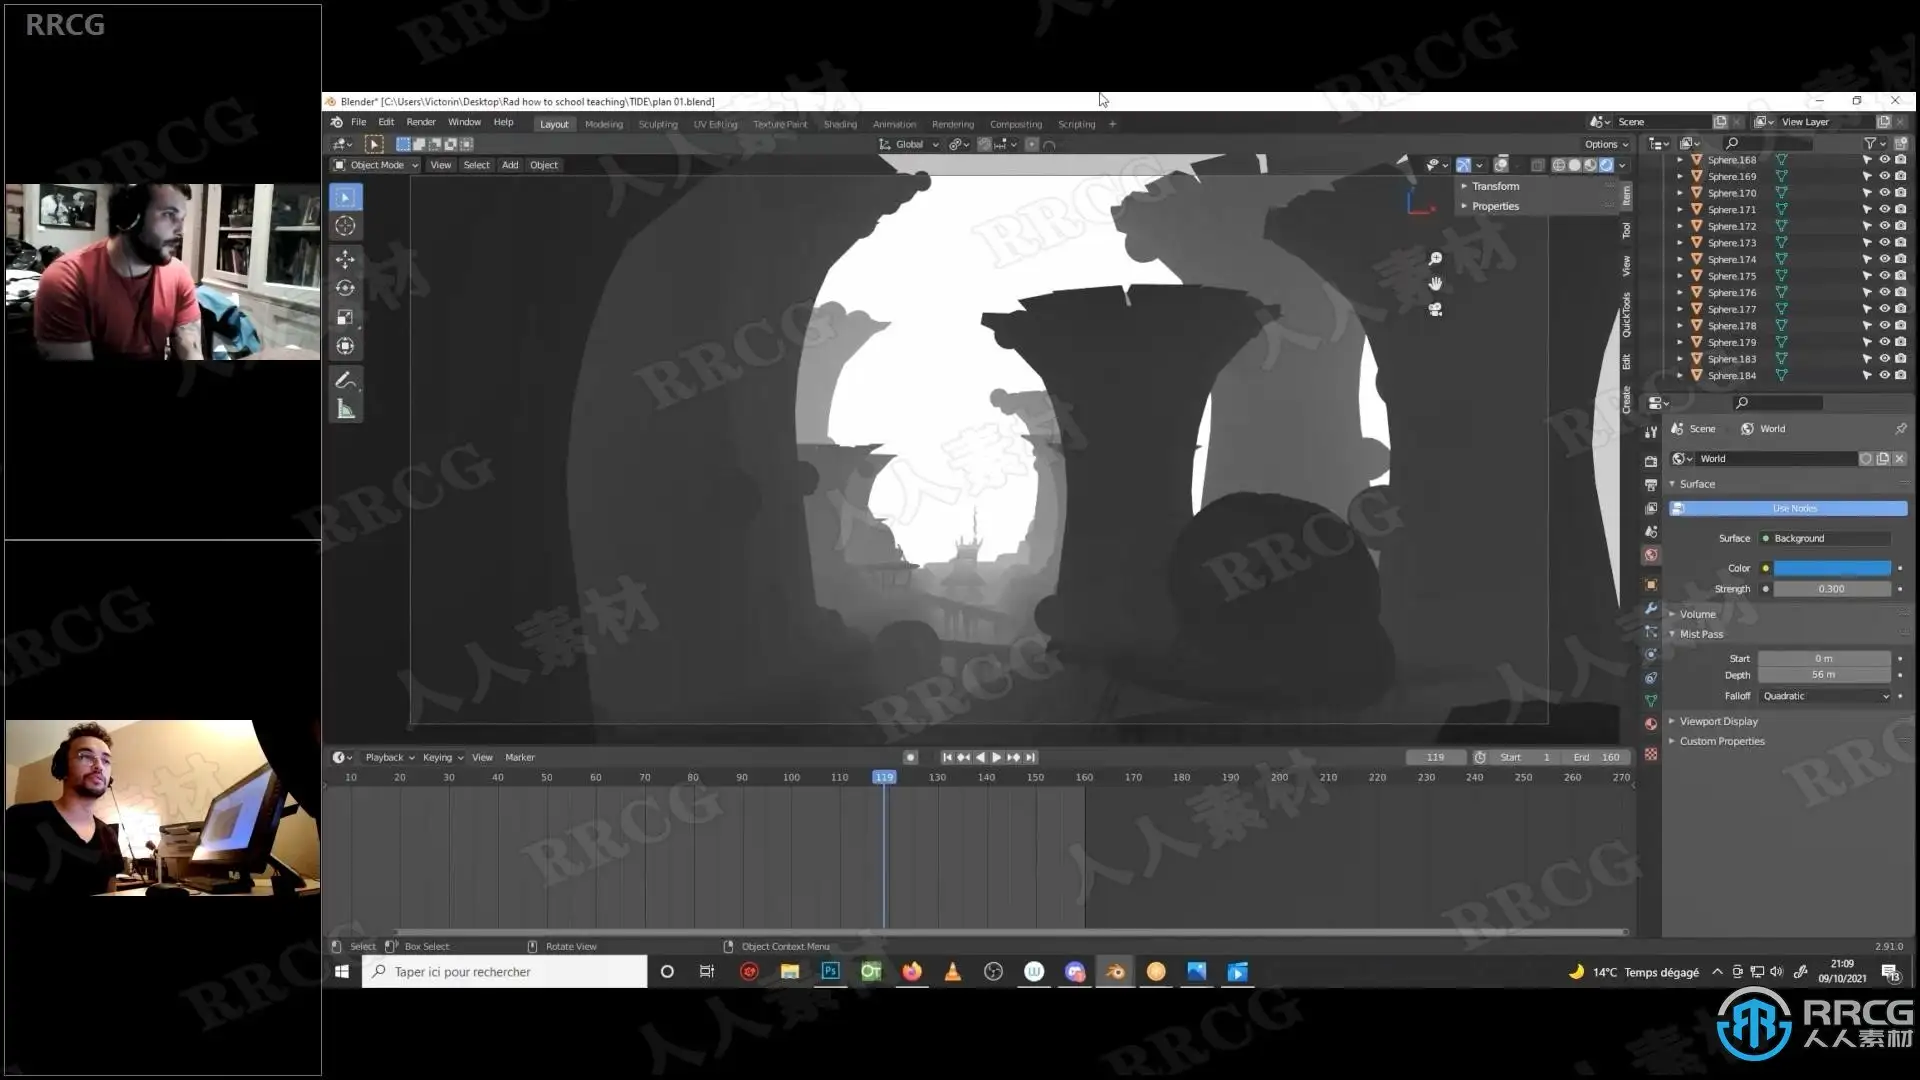Select the Scale tool
Viewport: 1920px width, 1080px height.
pos(345,317)
